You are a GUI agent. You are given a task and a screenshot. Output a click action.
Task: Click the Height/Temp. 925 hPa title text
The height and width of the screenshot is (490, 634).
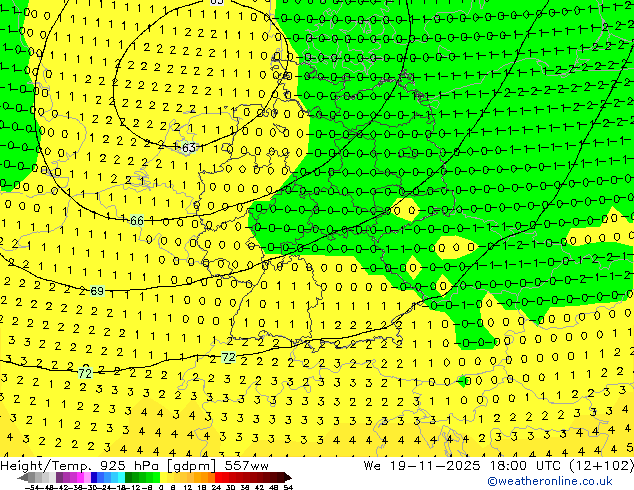pos(81,466)
